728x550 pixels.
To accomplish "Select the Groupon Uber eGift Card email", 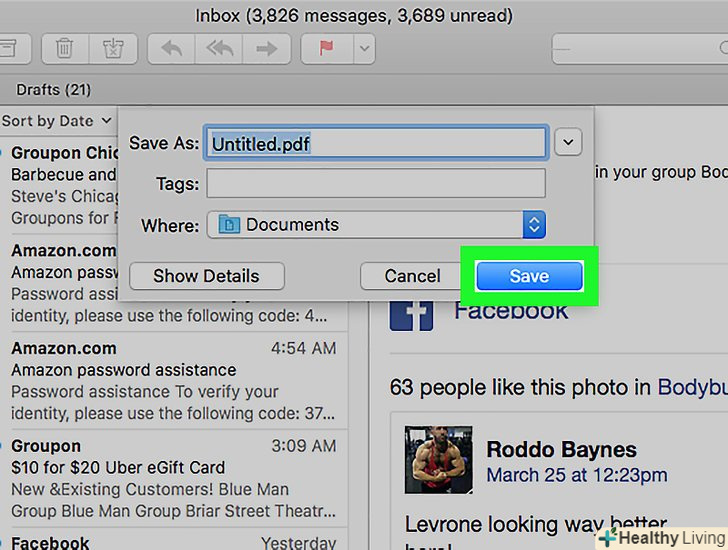I will click(174, 478).
